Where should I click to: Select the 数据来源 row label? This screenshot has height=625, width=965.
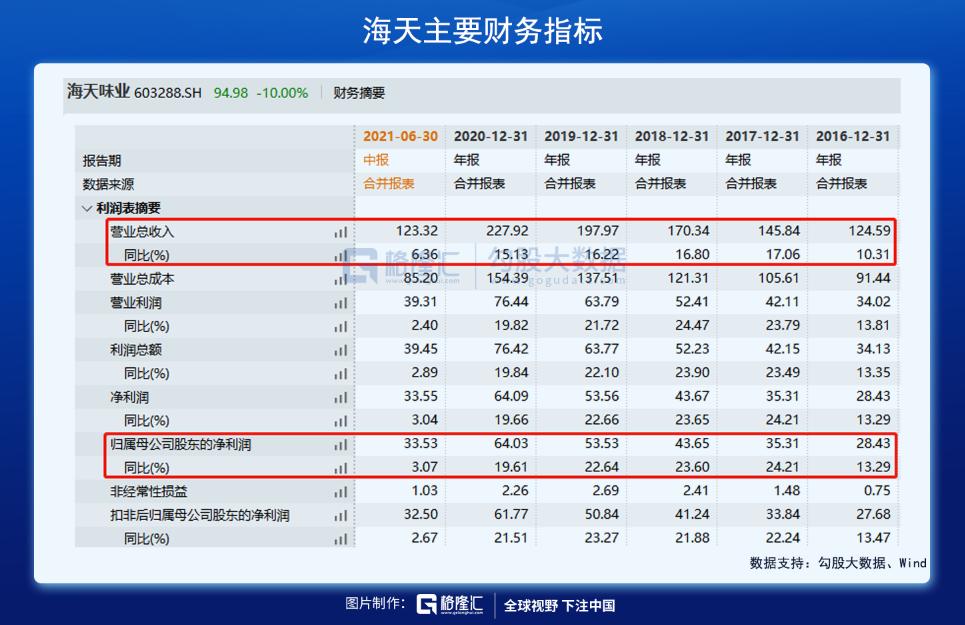[108, 184]
